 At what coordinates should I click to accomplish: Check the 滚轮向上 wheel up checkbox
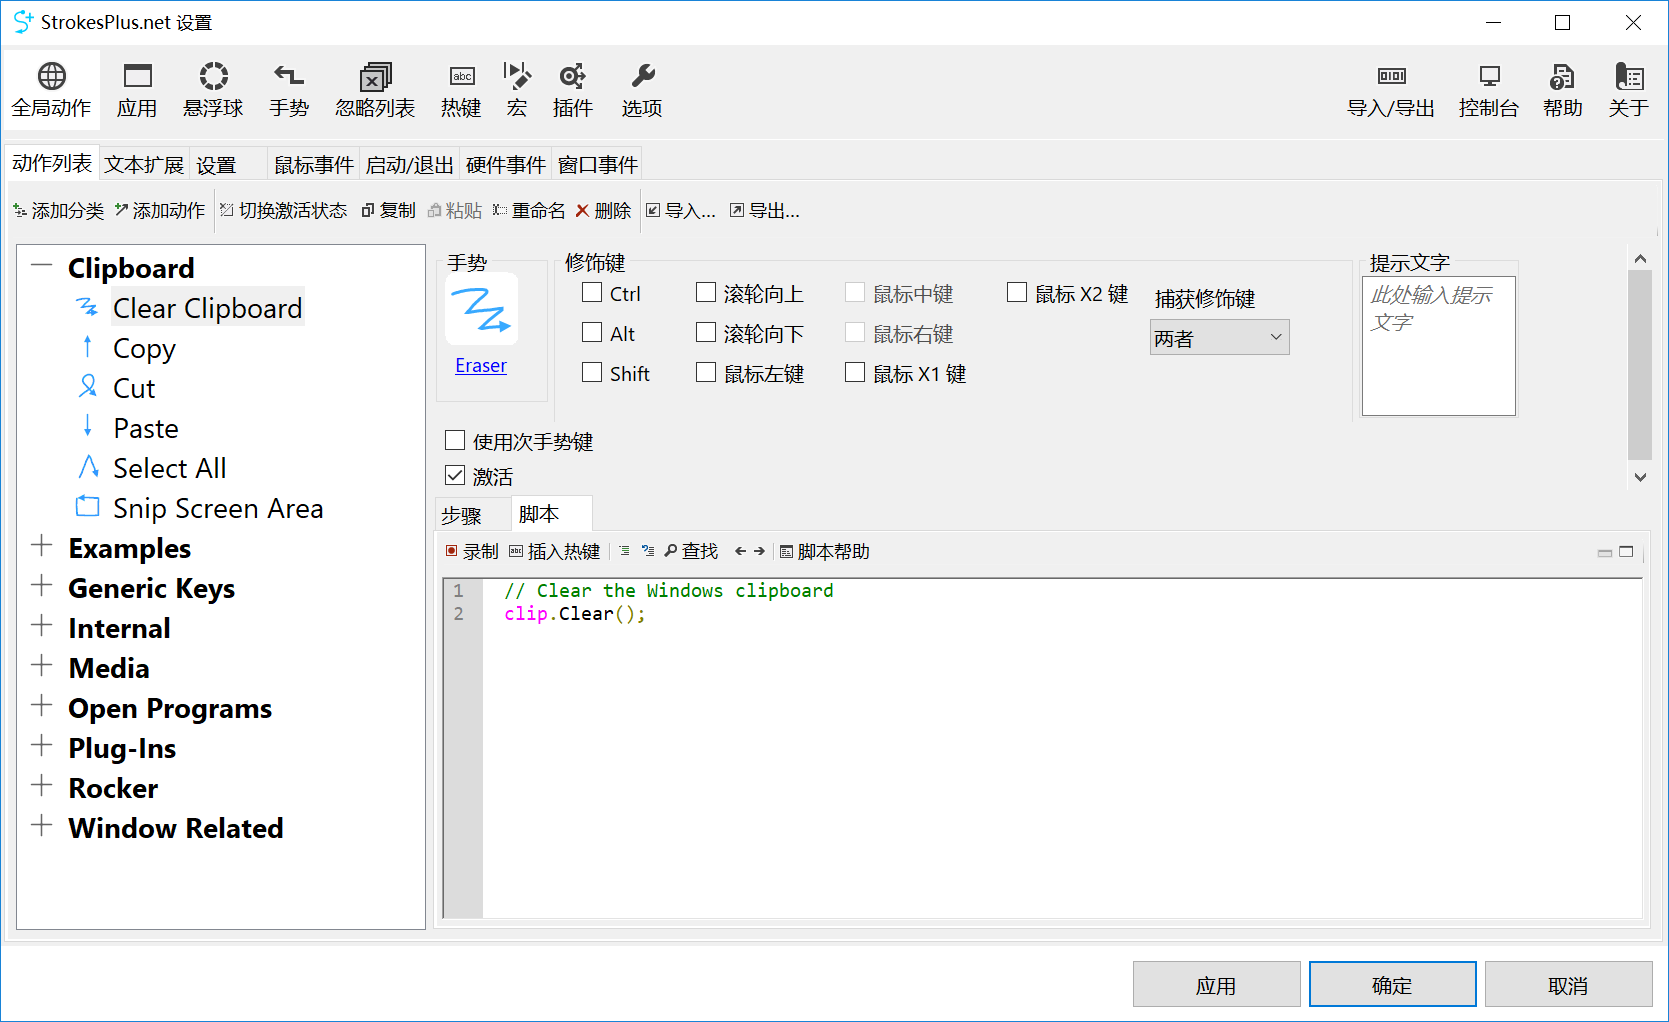pyautogui.click(x=706, y=293)
